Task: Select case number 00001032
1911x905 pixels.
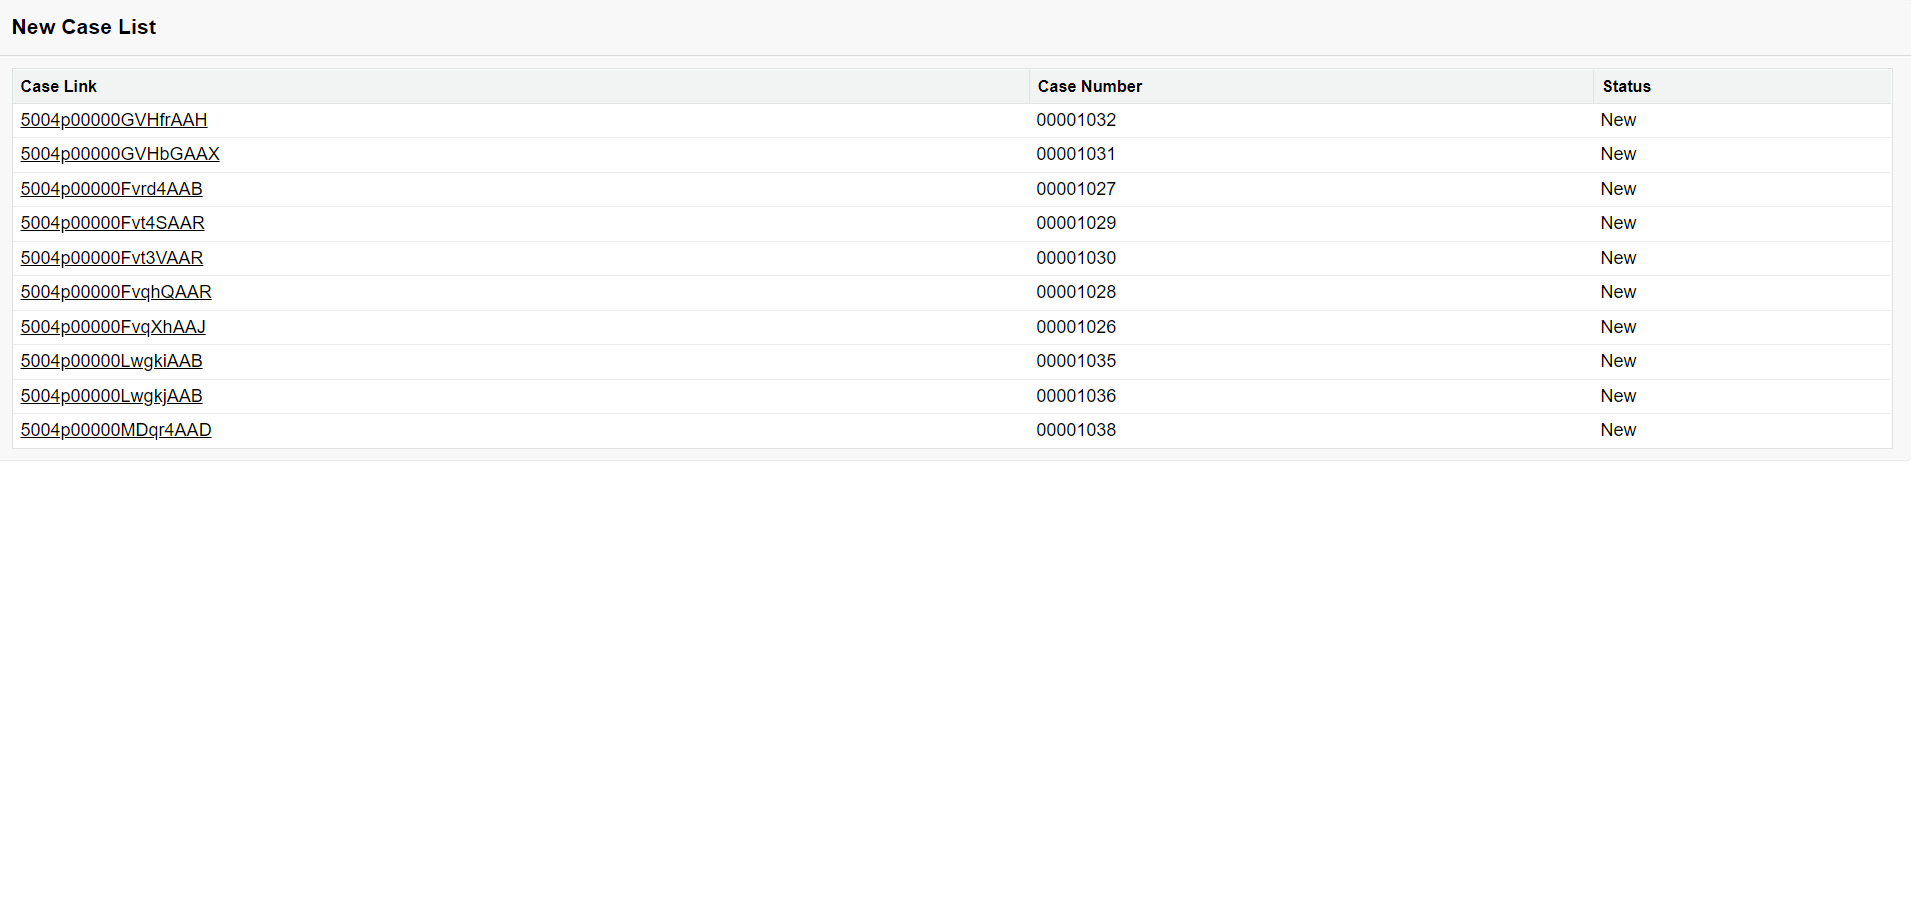Action: click(x=1076, y=120)
